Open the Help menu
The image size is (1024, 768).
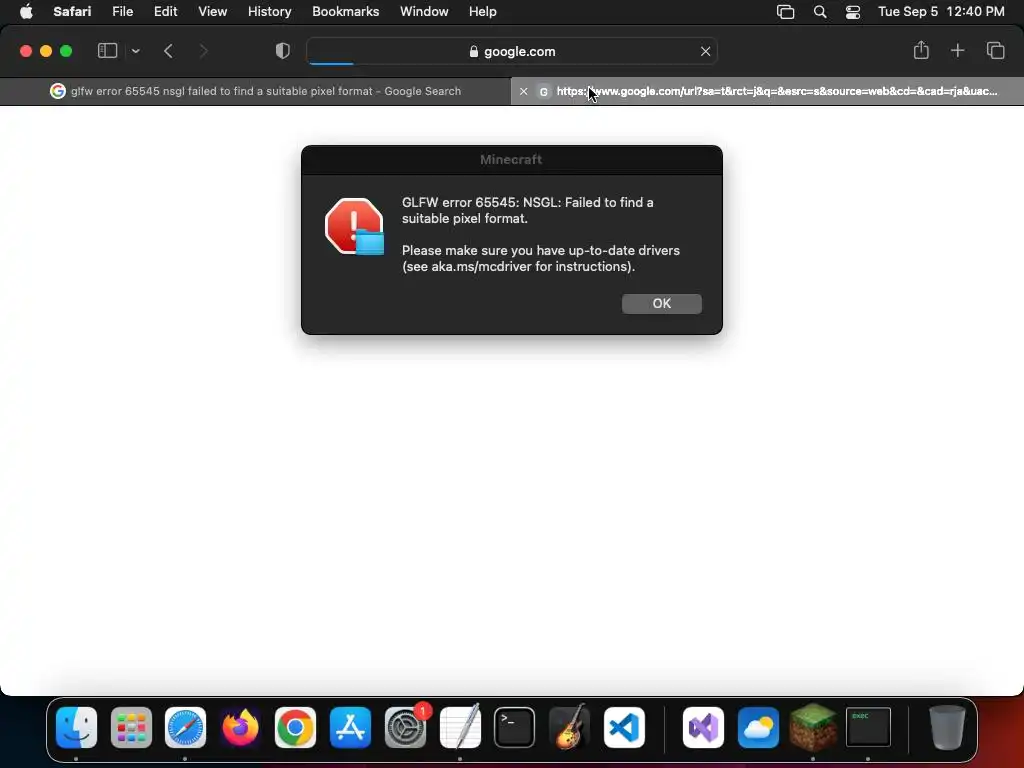[x=483, y=12]
